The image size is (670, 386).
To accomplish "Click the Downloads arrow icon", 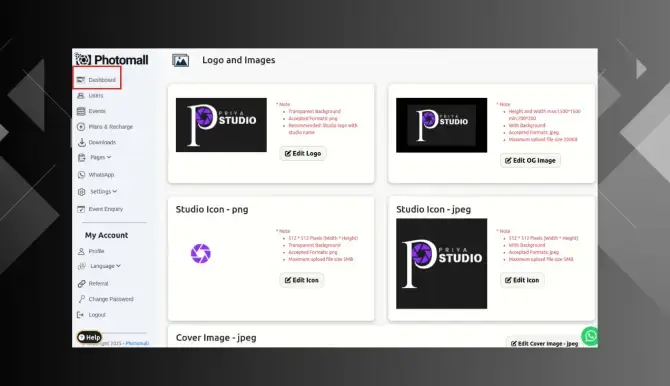I will coord(81,142).
